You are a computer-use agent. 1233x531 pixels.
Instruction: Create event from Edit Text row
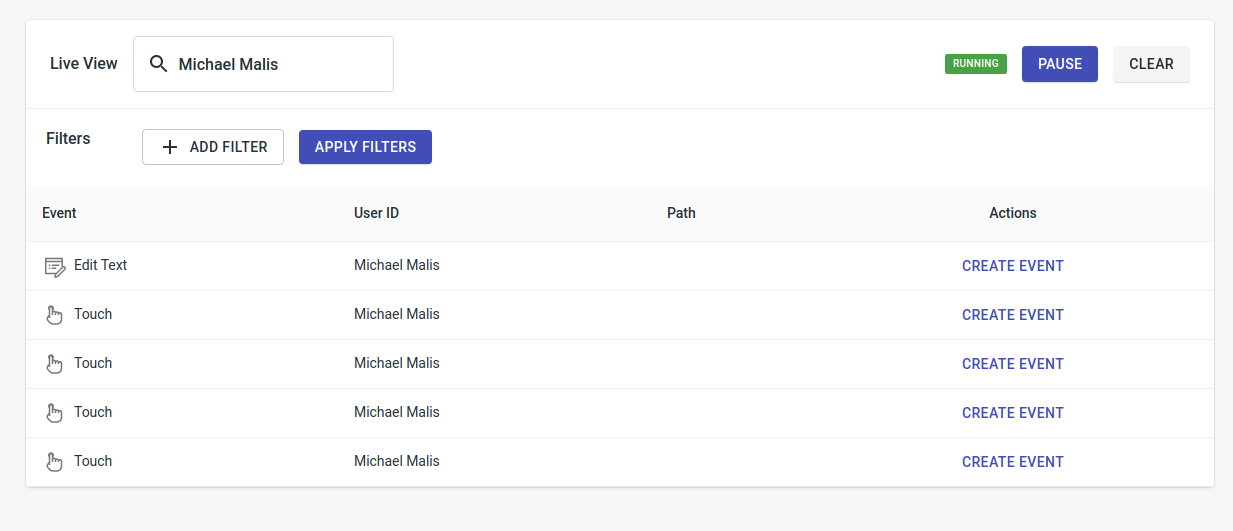[x=1013, y=266]
